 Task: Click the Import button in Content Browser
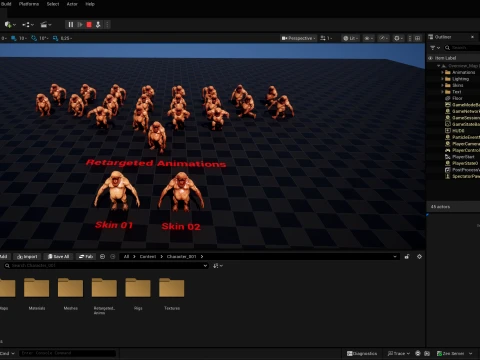[27, 257]
